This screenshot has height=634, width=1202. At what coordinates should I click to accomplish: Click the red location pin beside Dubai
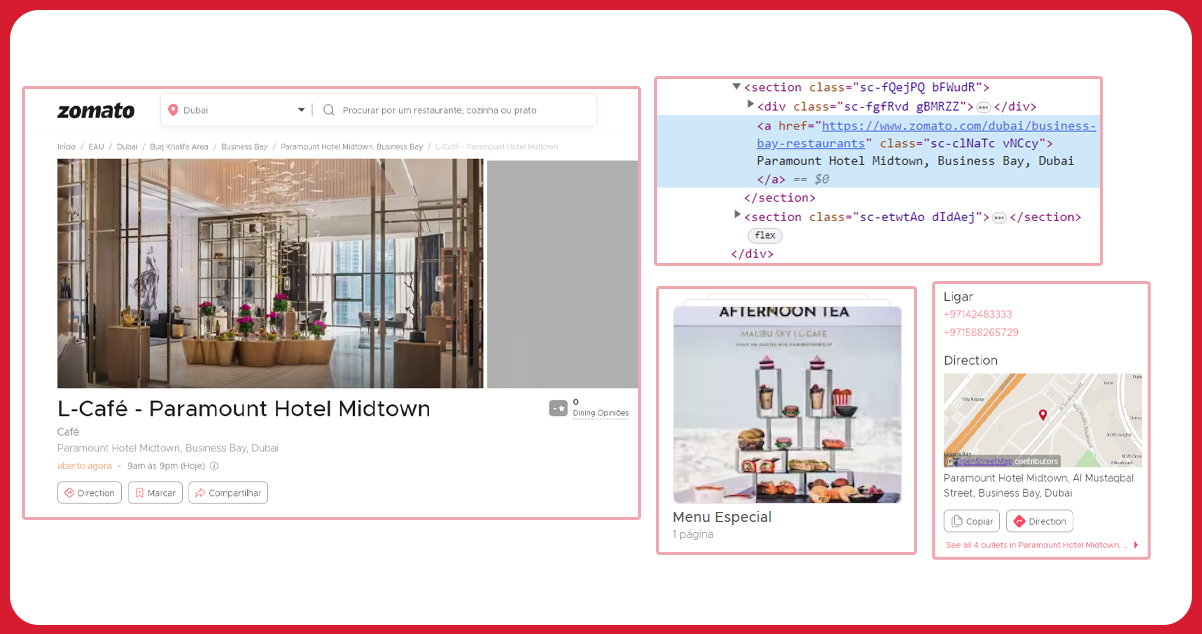click(173, 110)
